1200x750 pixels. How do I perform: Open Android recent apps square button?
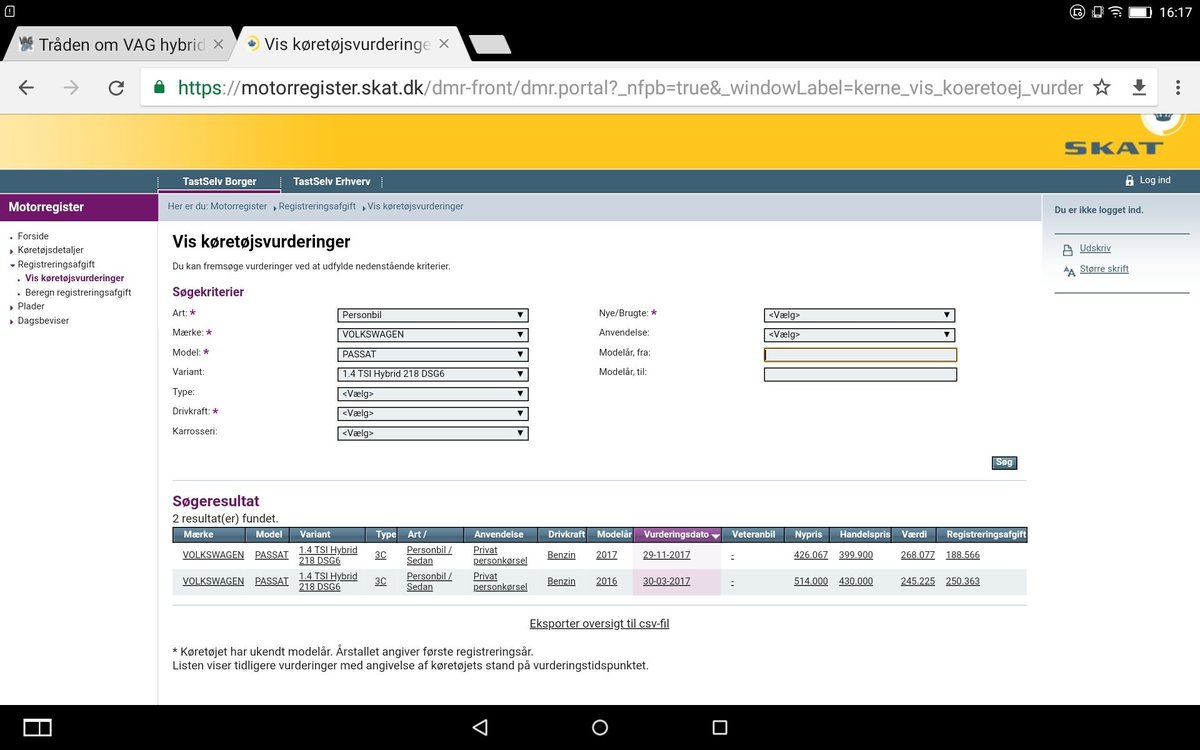(x=719, y=727)
